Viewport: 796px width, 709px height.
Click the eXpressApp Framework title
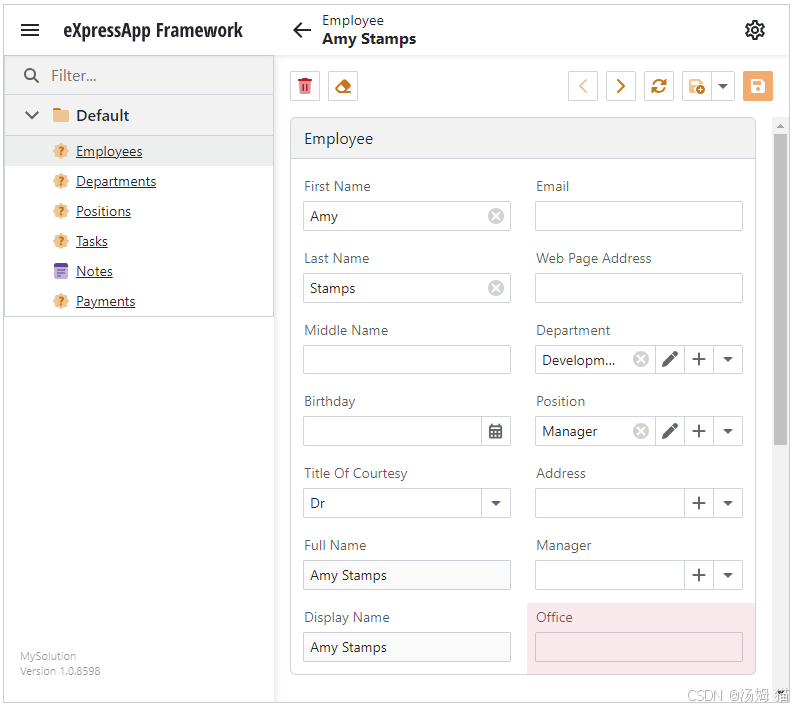click(153, 30)
